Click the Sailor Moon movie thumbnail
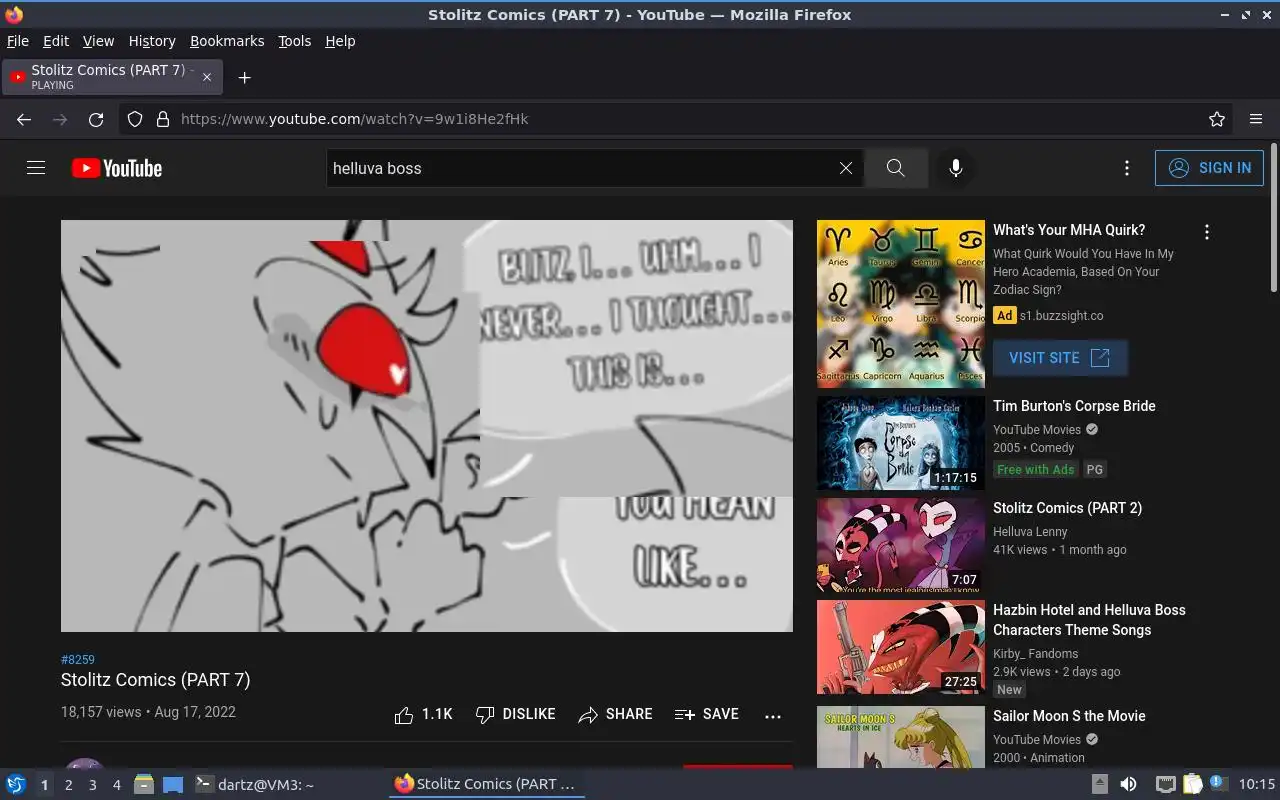 click(901, 737)
